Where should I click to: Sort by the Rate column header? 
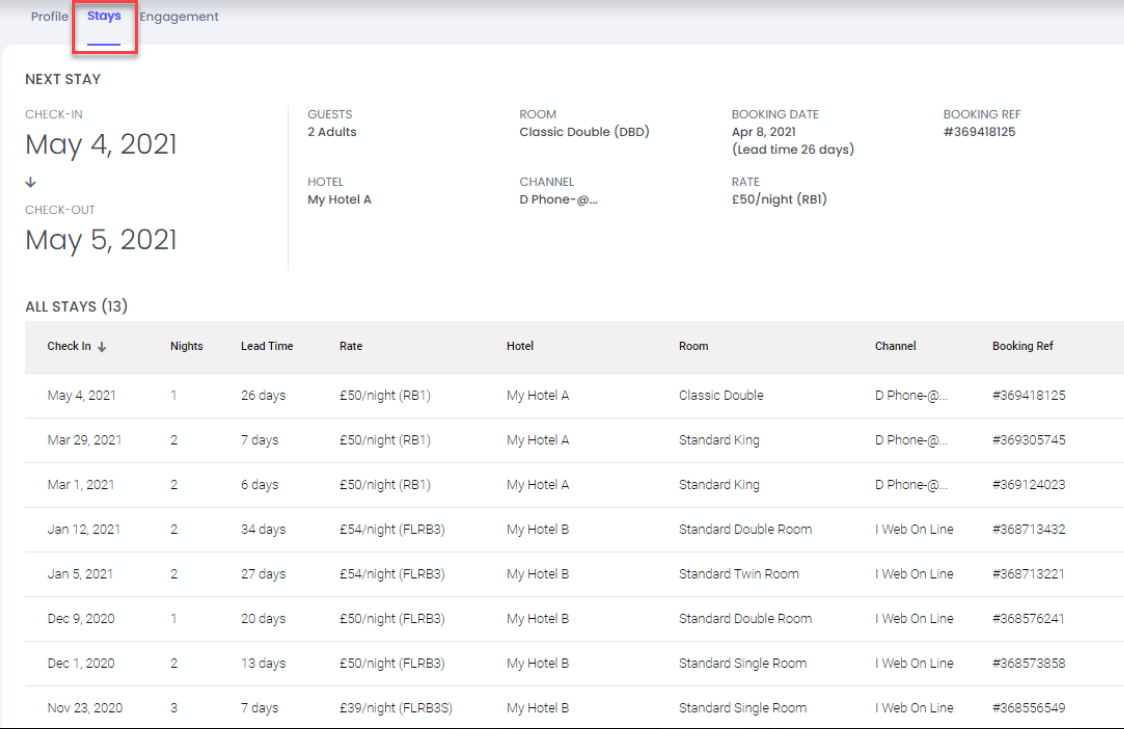point(351,346)
